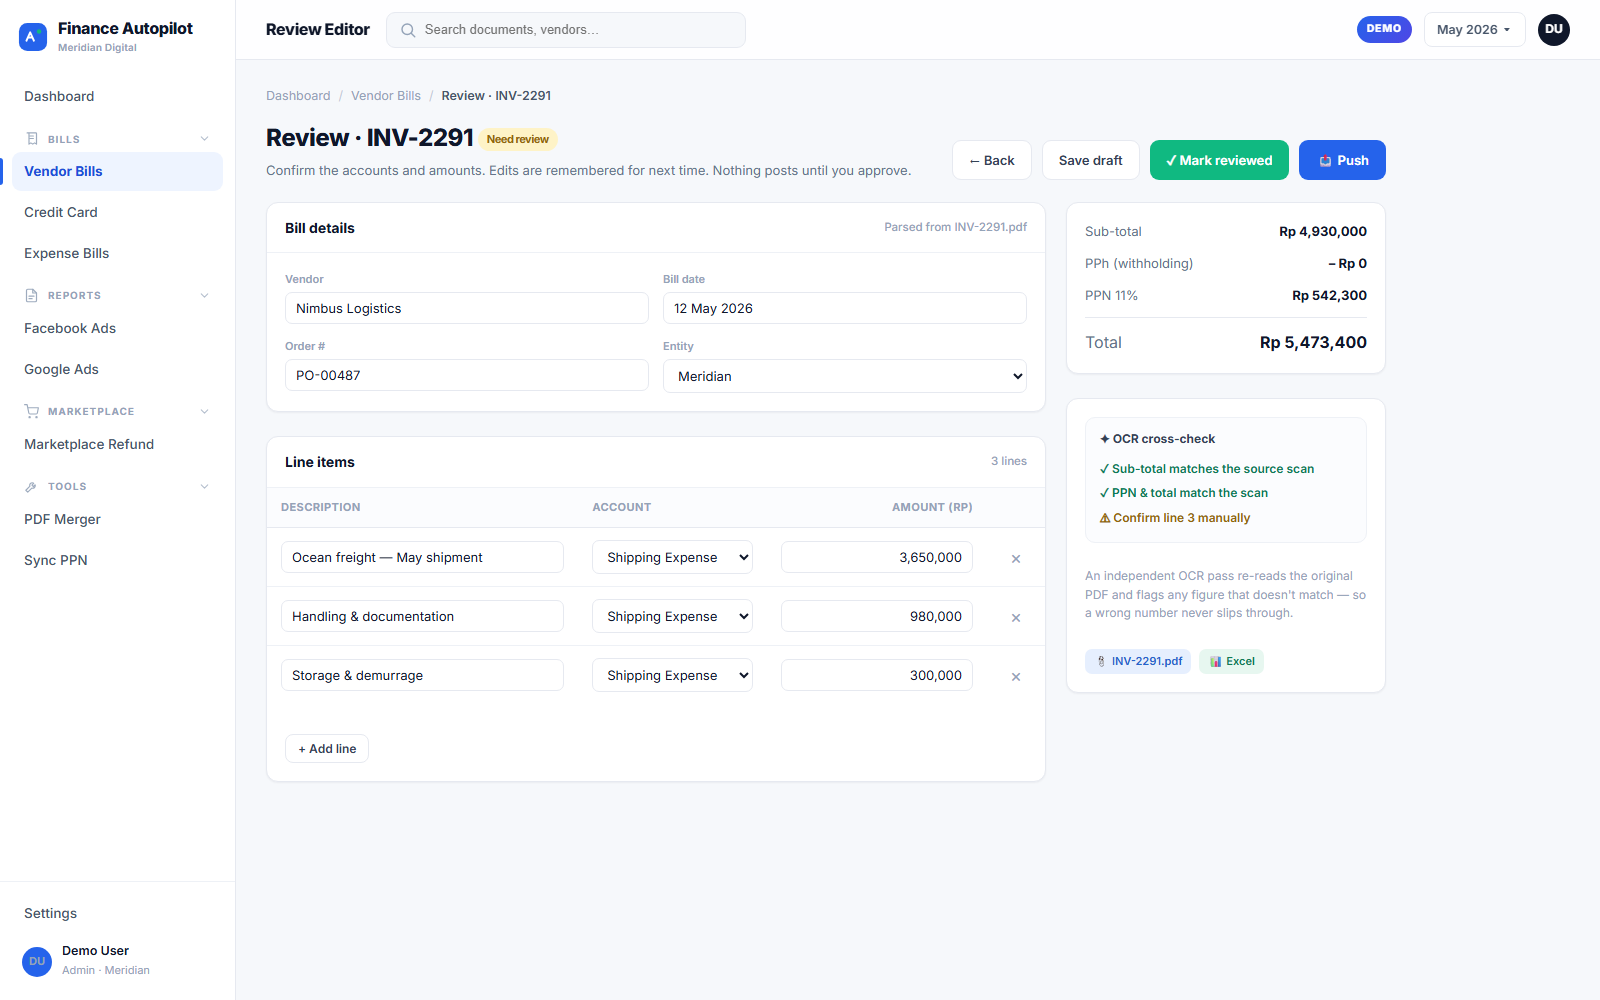Select Vendor Bills in the sidebar
The image size is (1600, 1000).
click(x=117, y=171)
